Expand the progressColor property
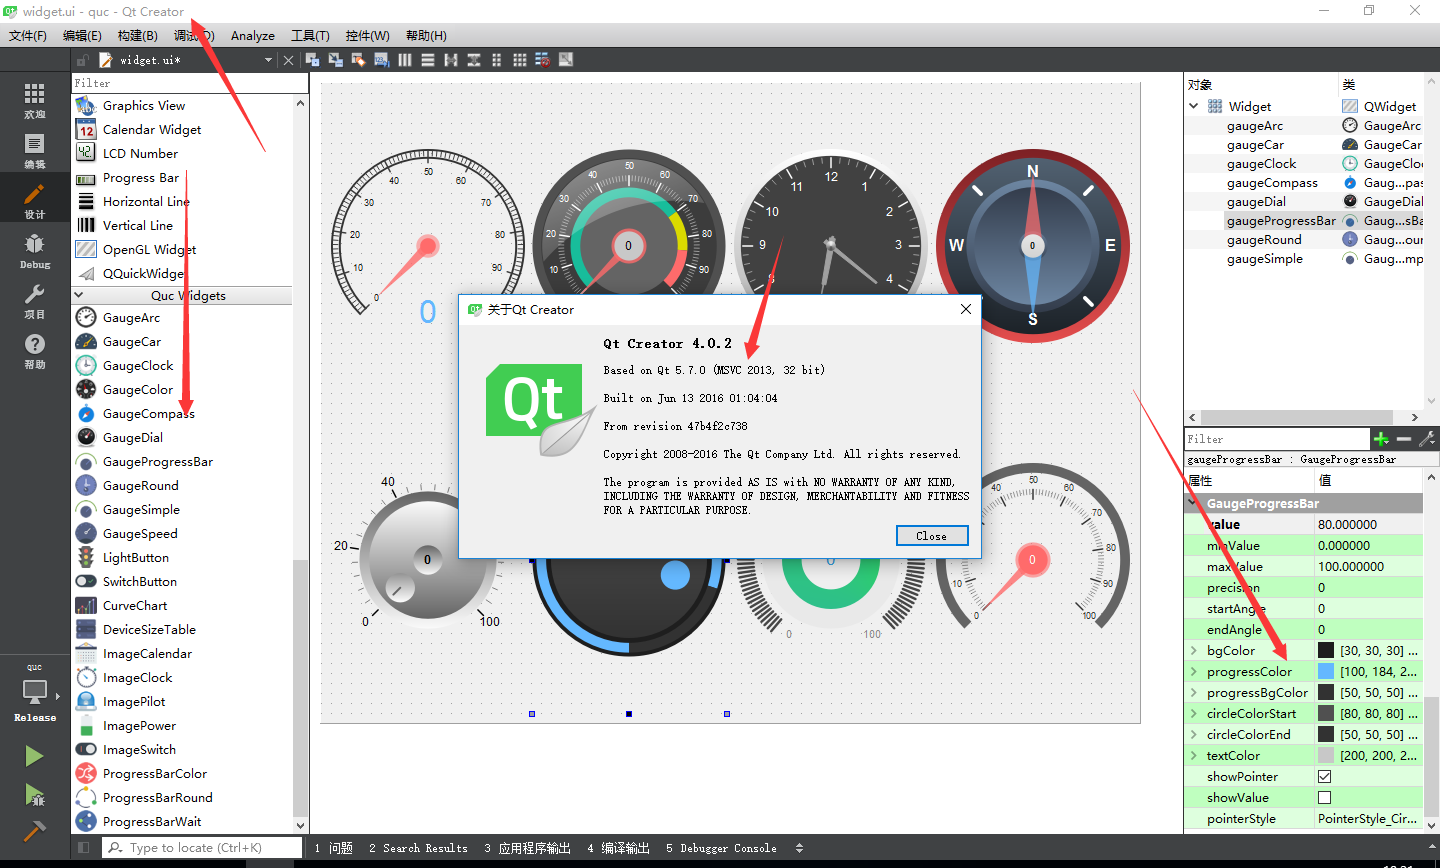This screenshot has width=1440, height=868. pos(1193,671)
